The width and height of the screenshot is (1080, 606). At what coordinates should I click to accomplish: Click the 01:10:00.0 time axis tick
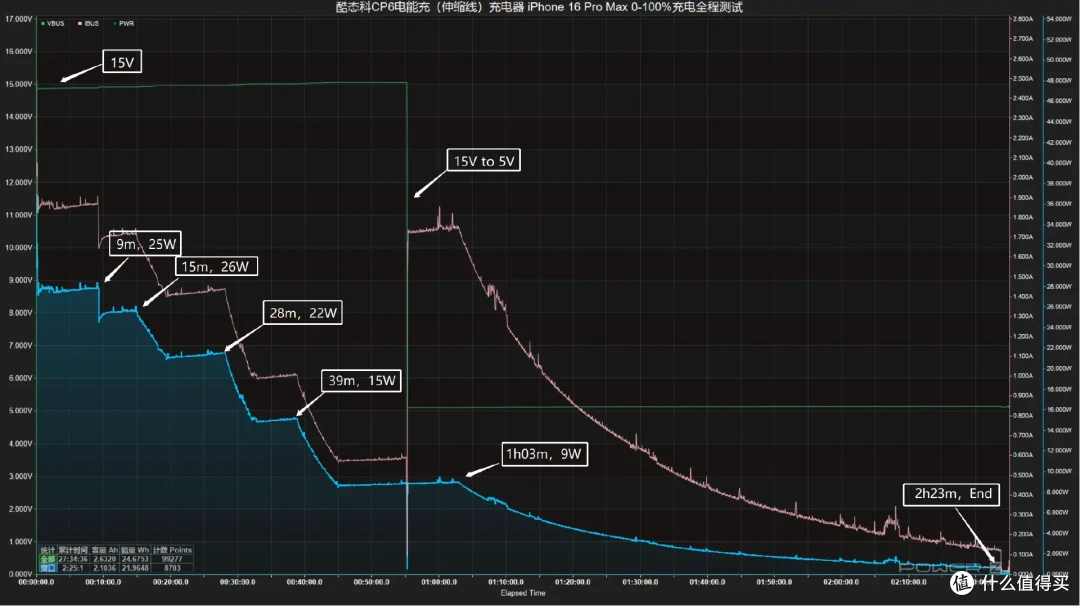click(x=506, y=582)
